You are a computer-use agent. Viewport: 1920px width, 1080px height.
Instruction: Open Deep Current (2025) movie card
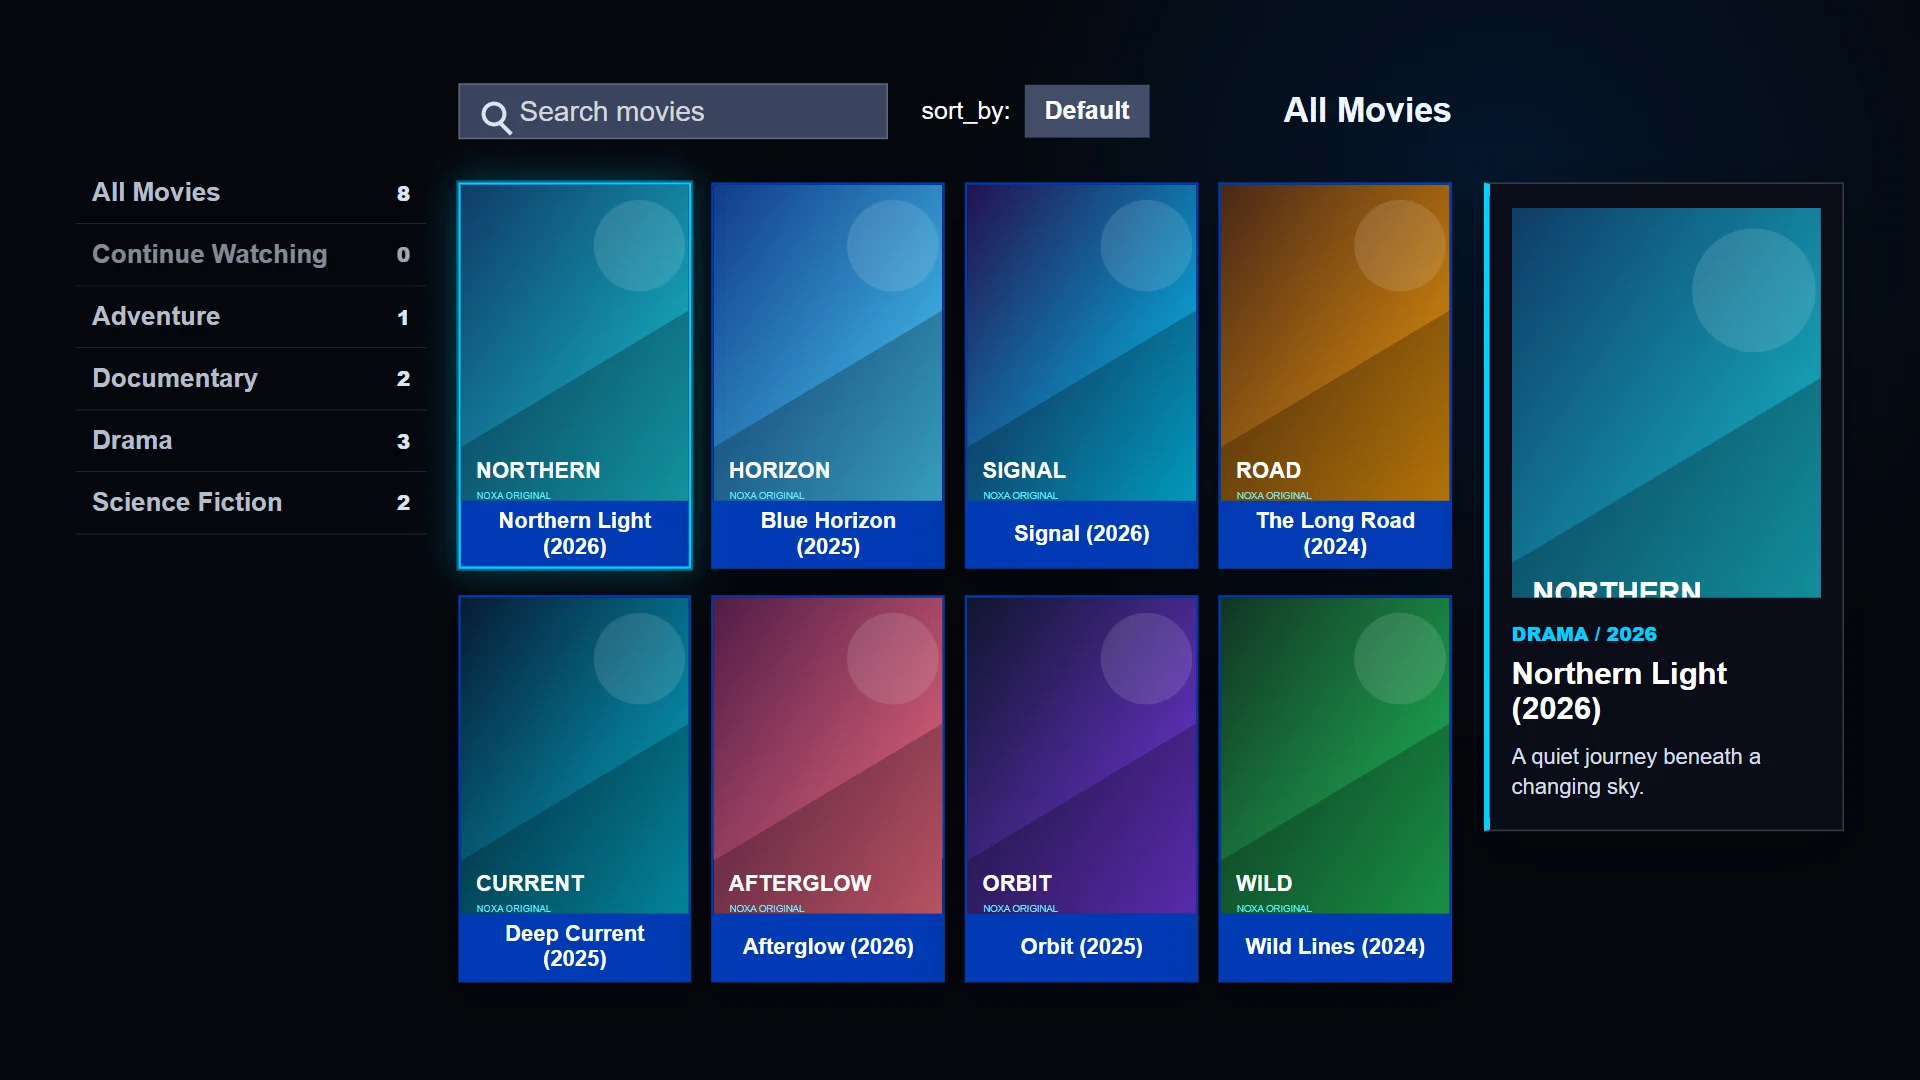[574, 788]
